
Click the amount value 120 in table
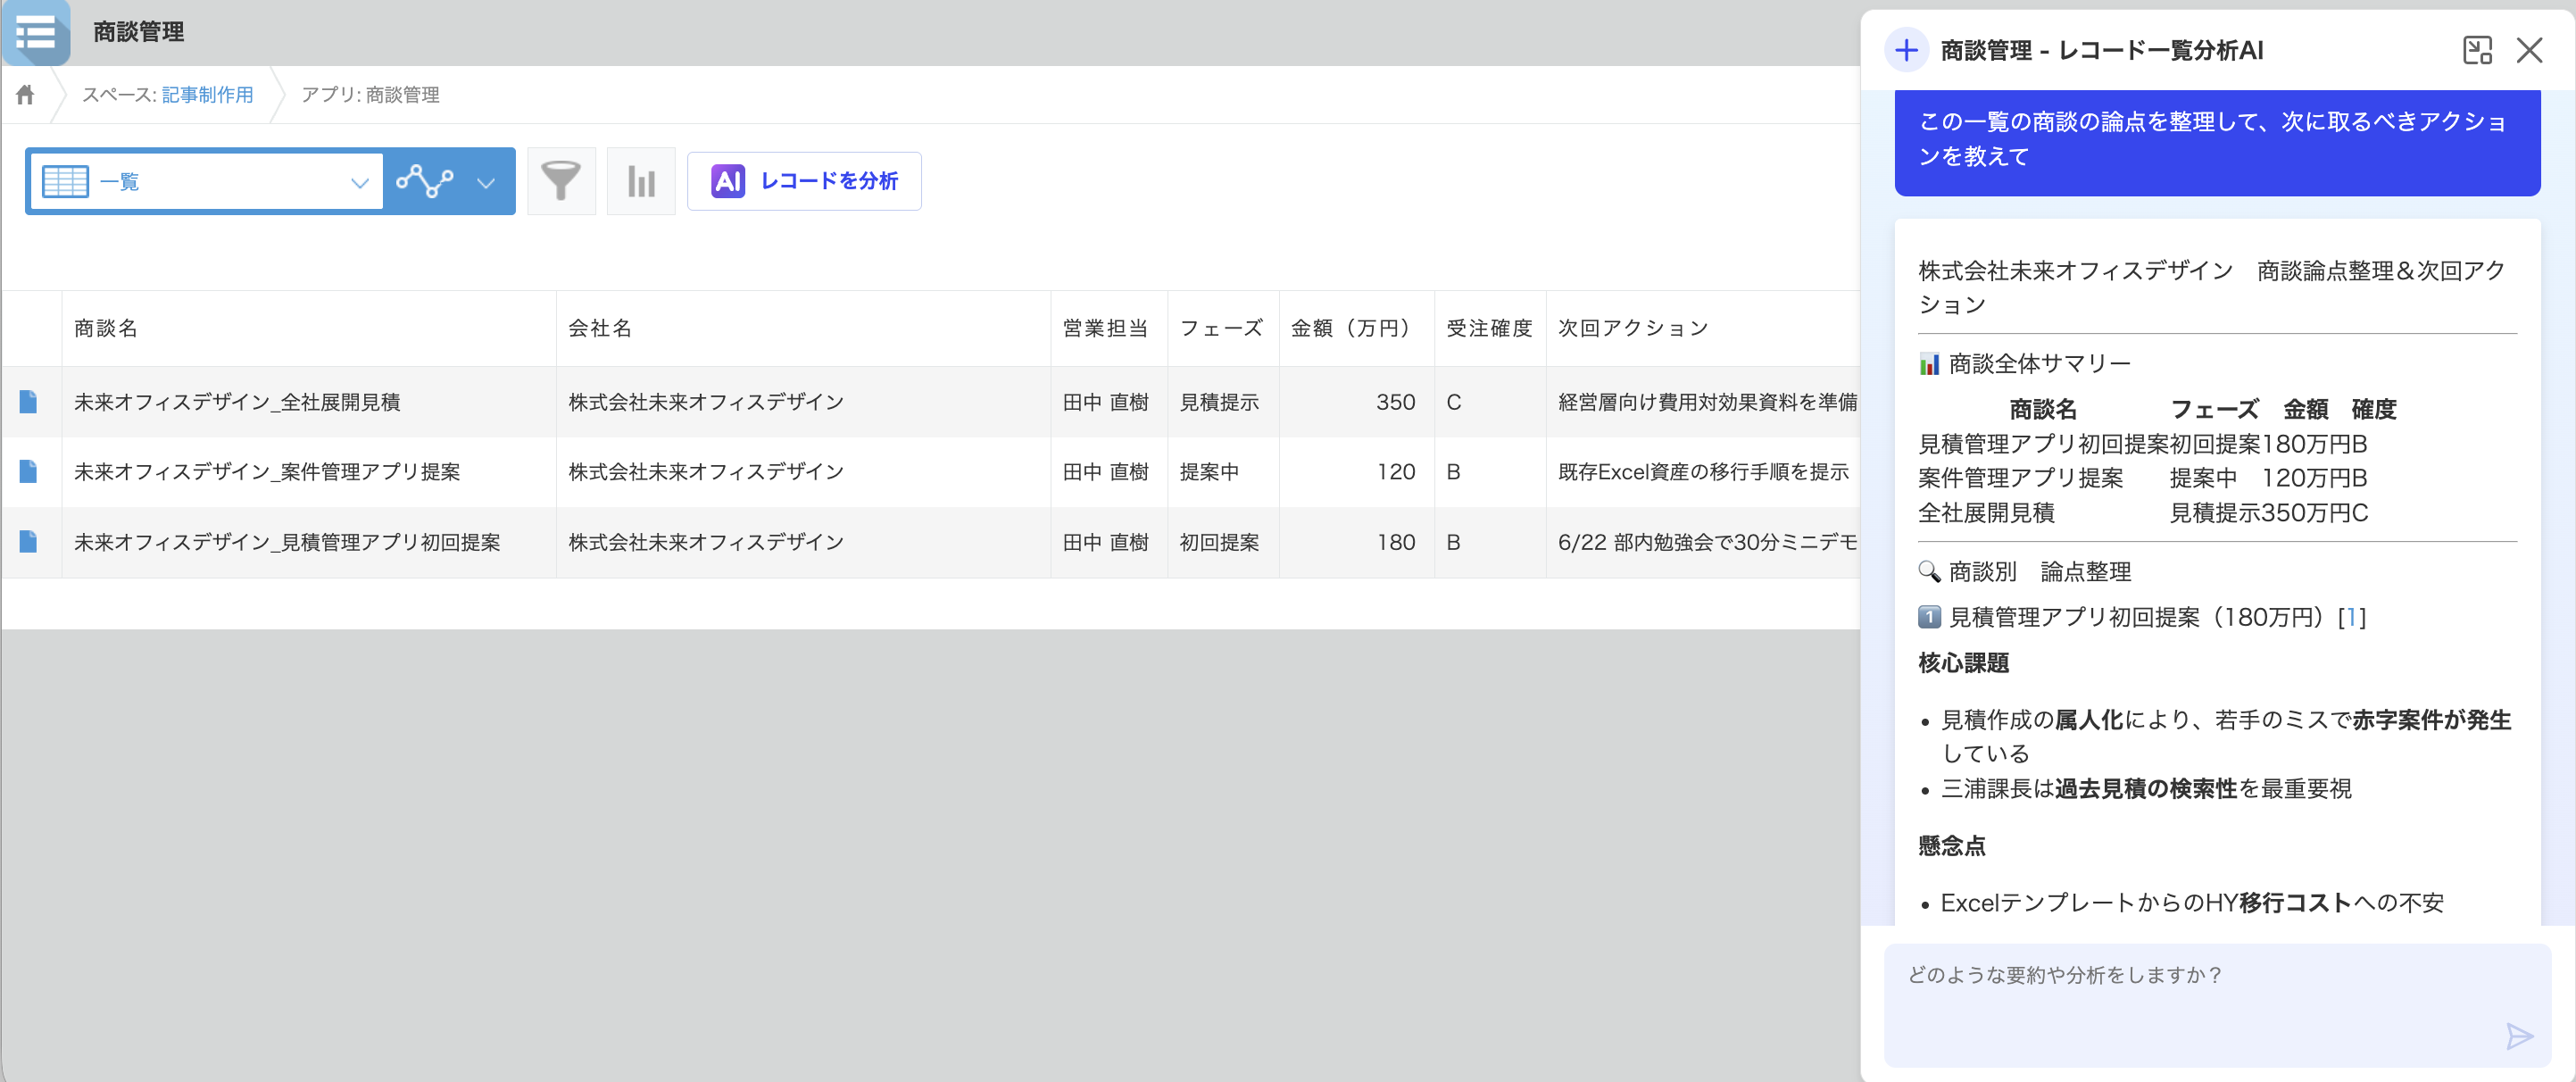(1395, 472)
